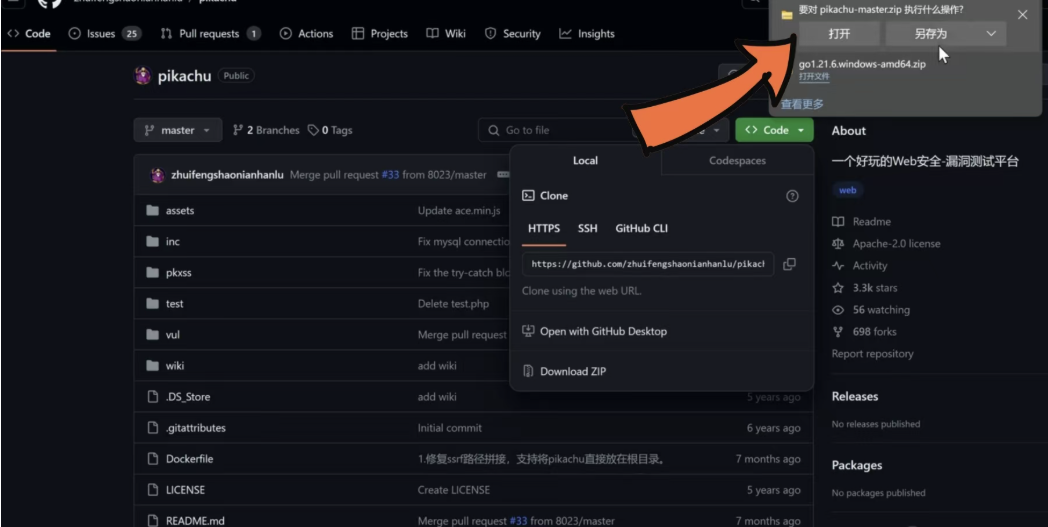This screenshot has height=527, width=1048.
Task: View the 2 Branches link
Action: (x=266, y=130)
